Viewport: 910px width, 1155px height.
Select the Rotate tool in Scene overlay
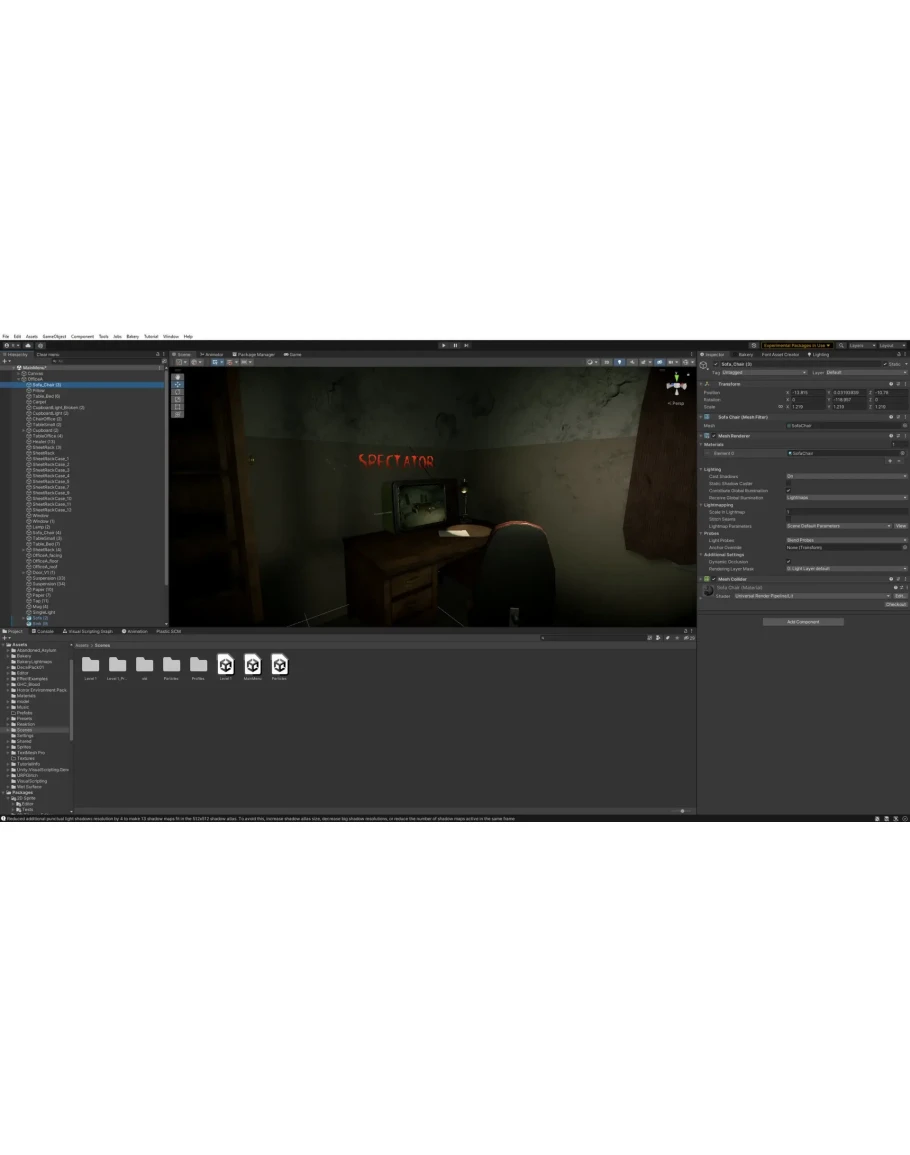(178, 392)
